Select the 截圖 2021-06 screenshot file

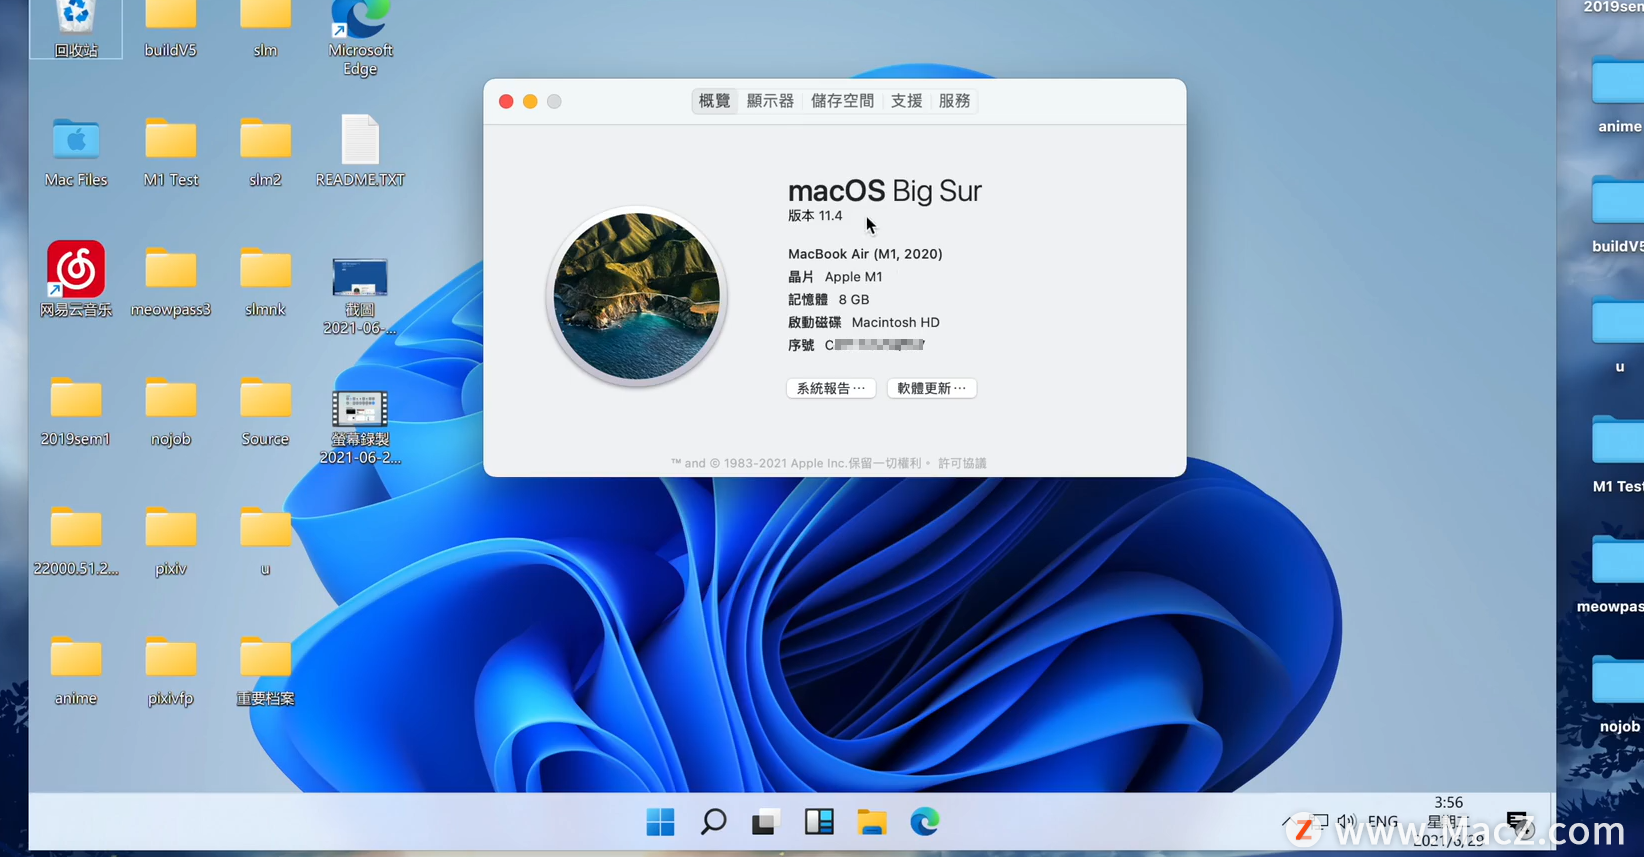[x=360, y=296]
